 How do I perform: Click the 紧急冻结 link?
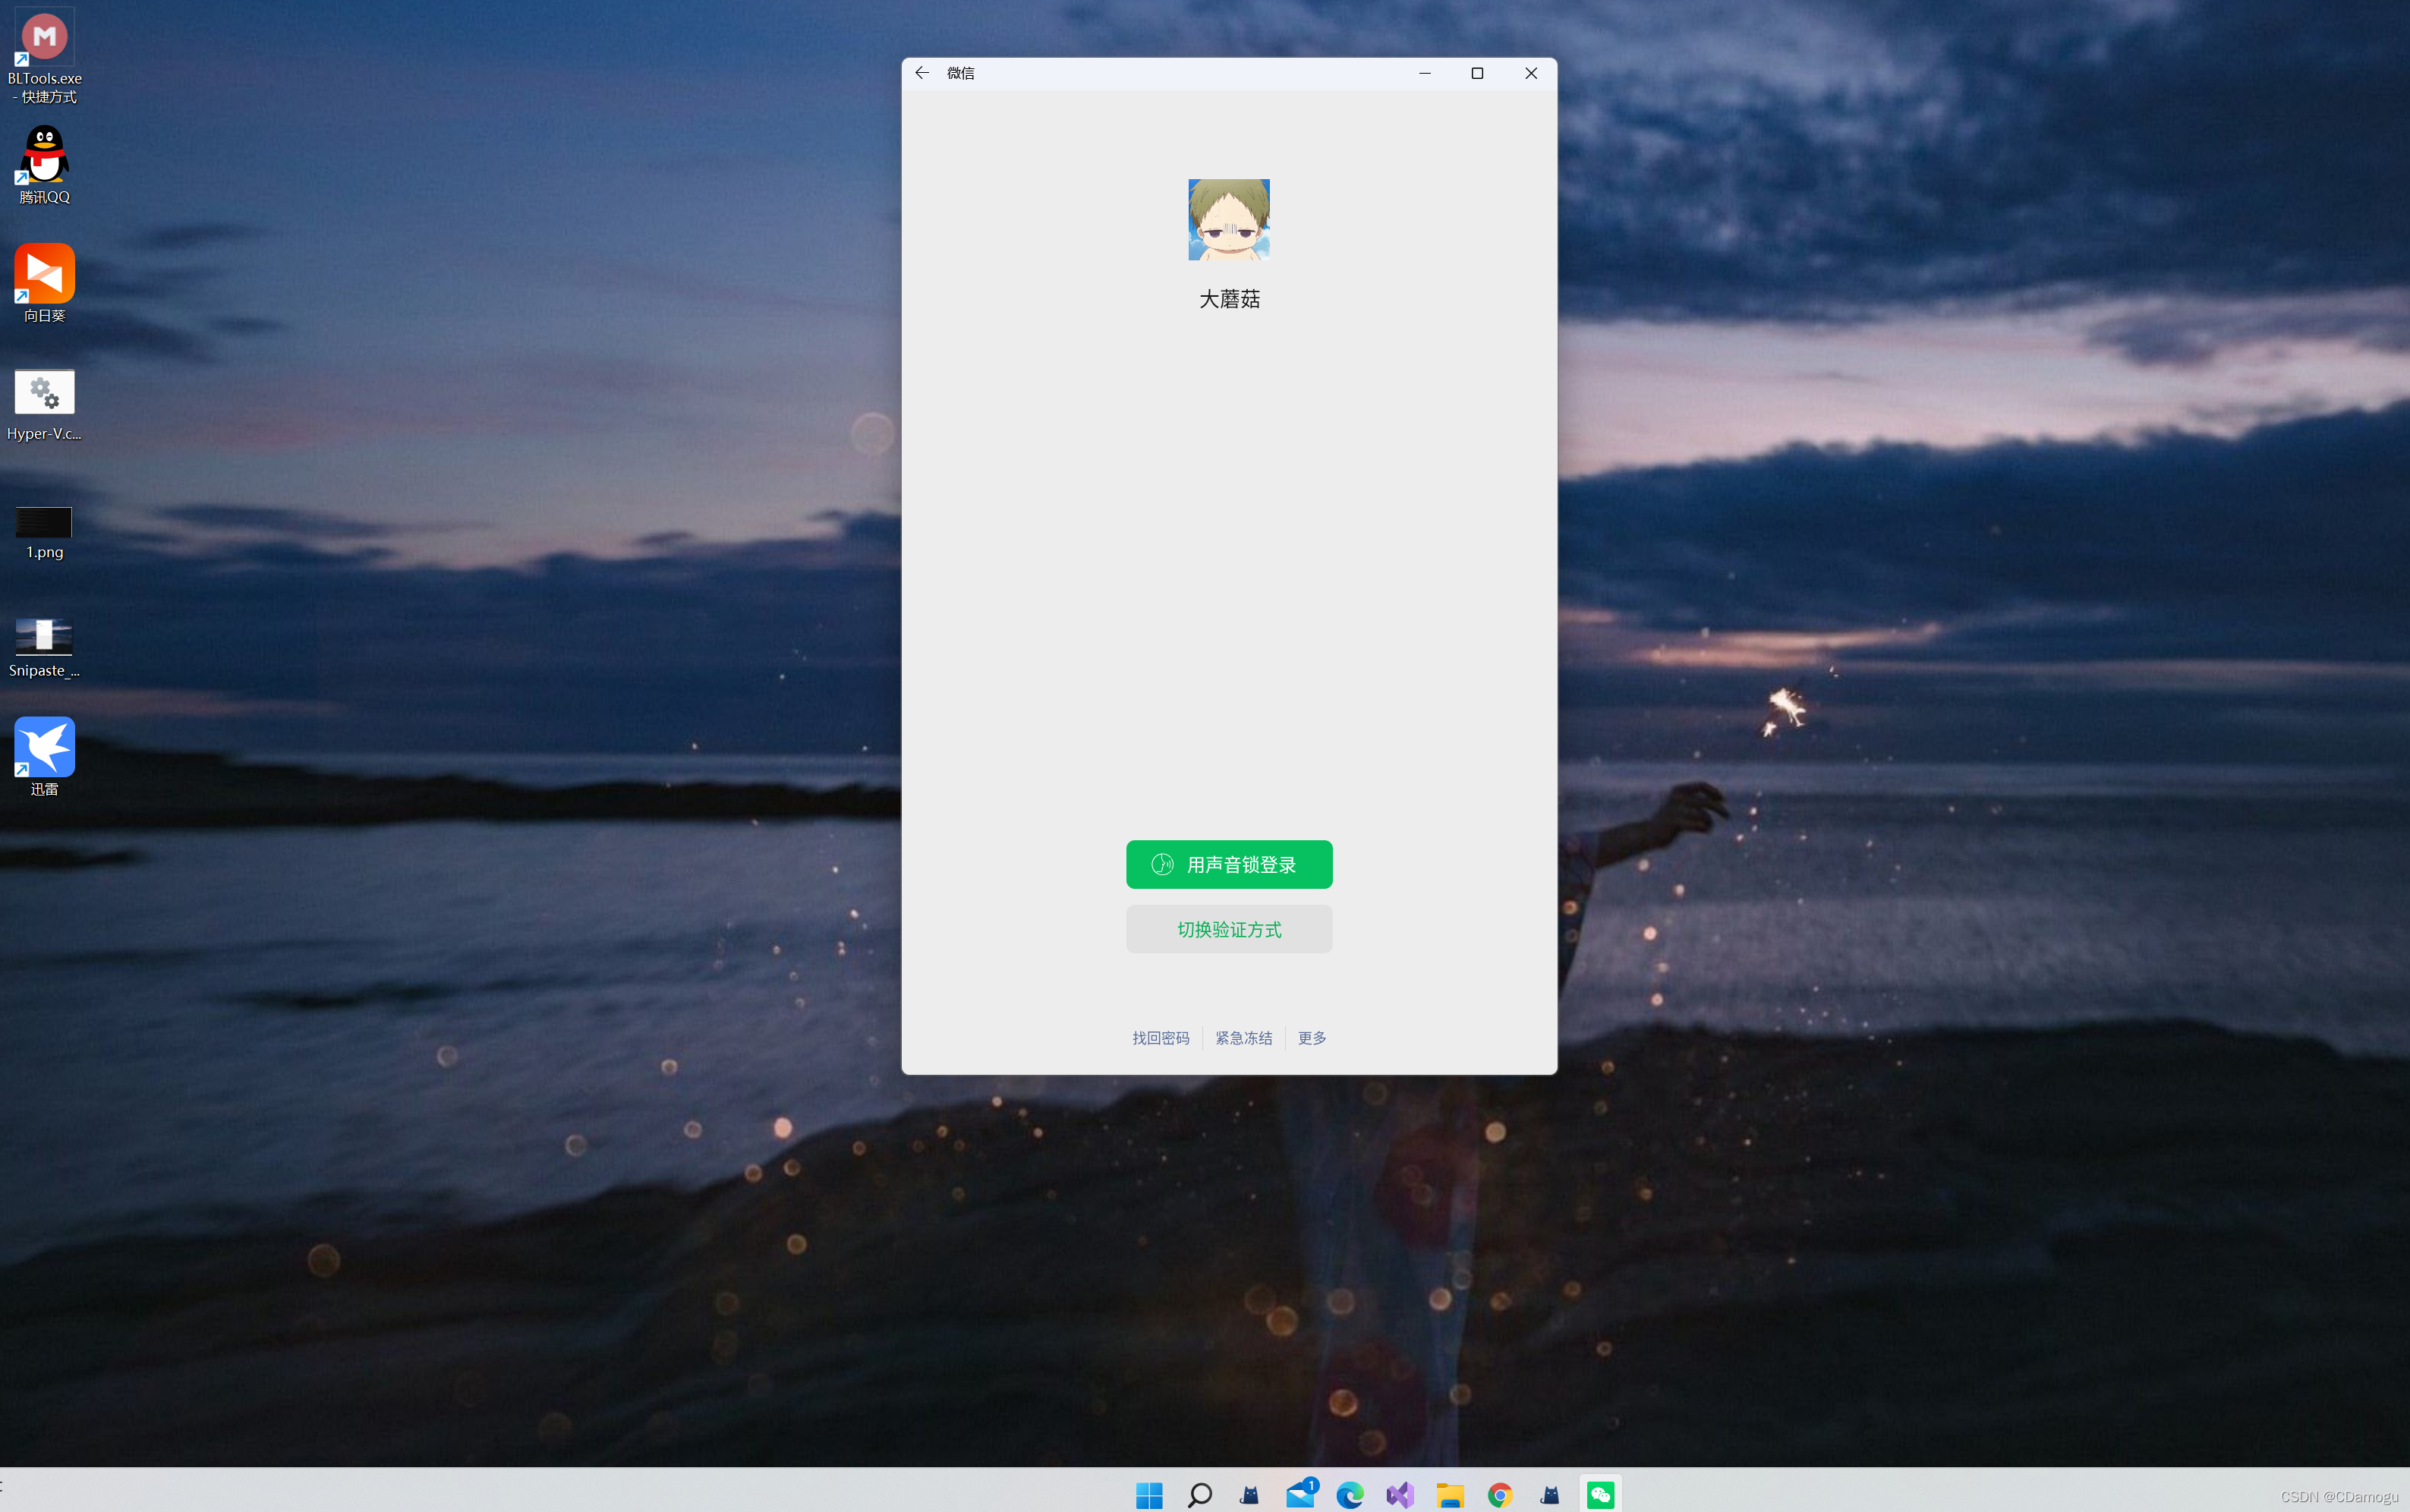click(x=1243, y=1038)
